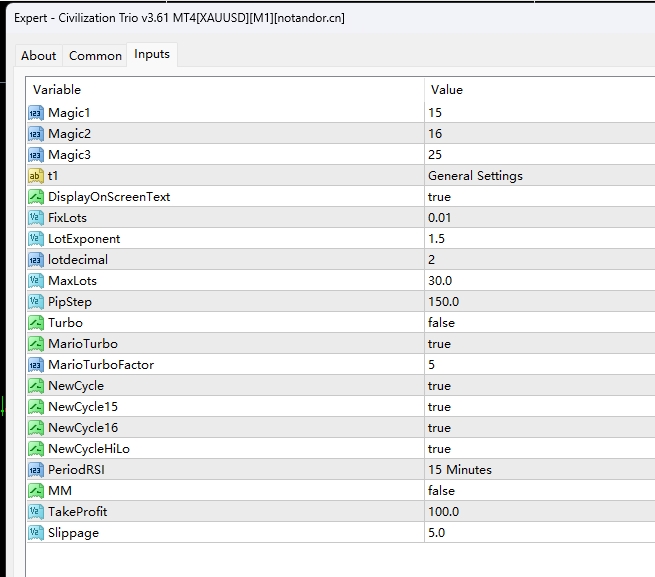This screenshot has height=577, width=655.
Task: Click the double-type icon beside TakeProfit
Action: [x=36, y=512]
